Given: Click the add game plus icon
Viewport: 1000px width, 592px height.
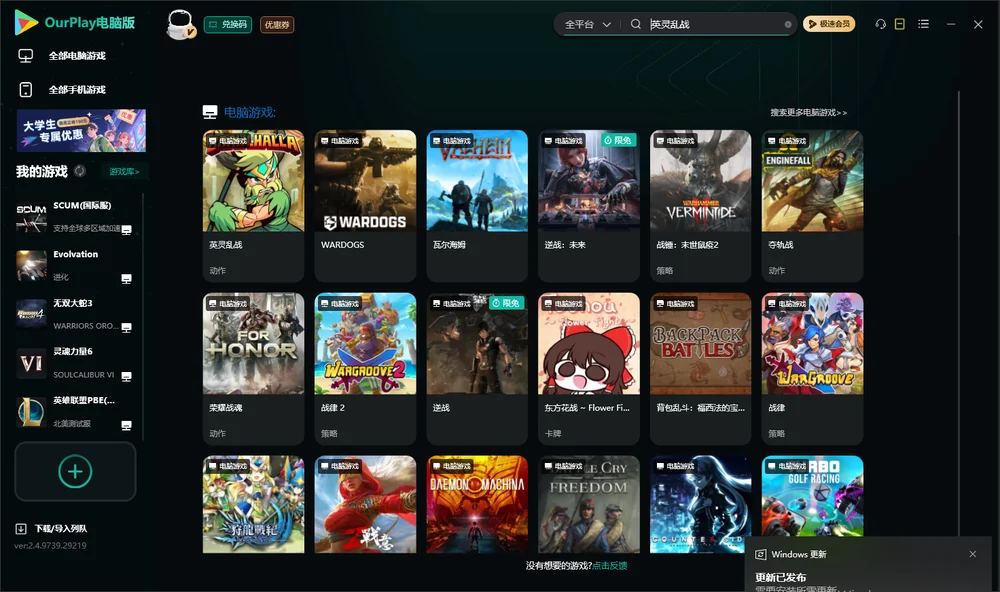Looking at the screenshot, I should (75, 471).
